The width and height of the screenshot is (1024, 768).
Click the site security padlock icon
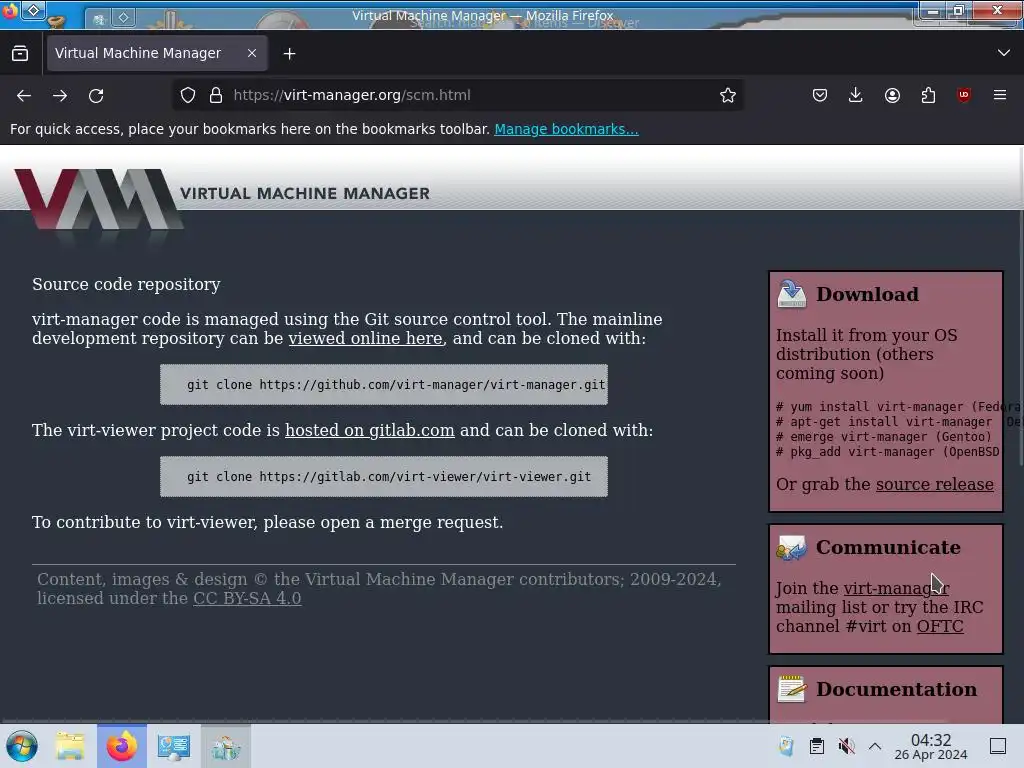click(x=216, y=95)
